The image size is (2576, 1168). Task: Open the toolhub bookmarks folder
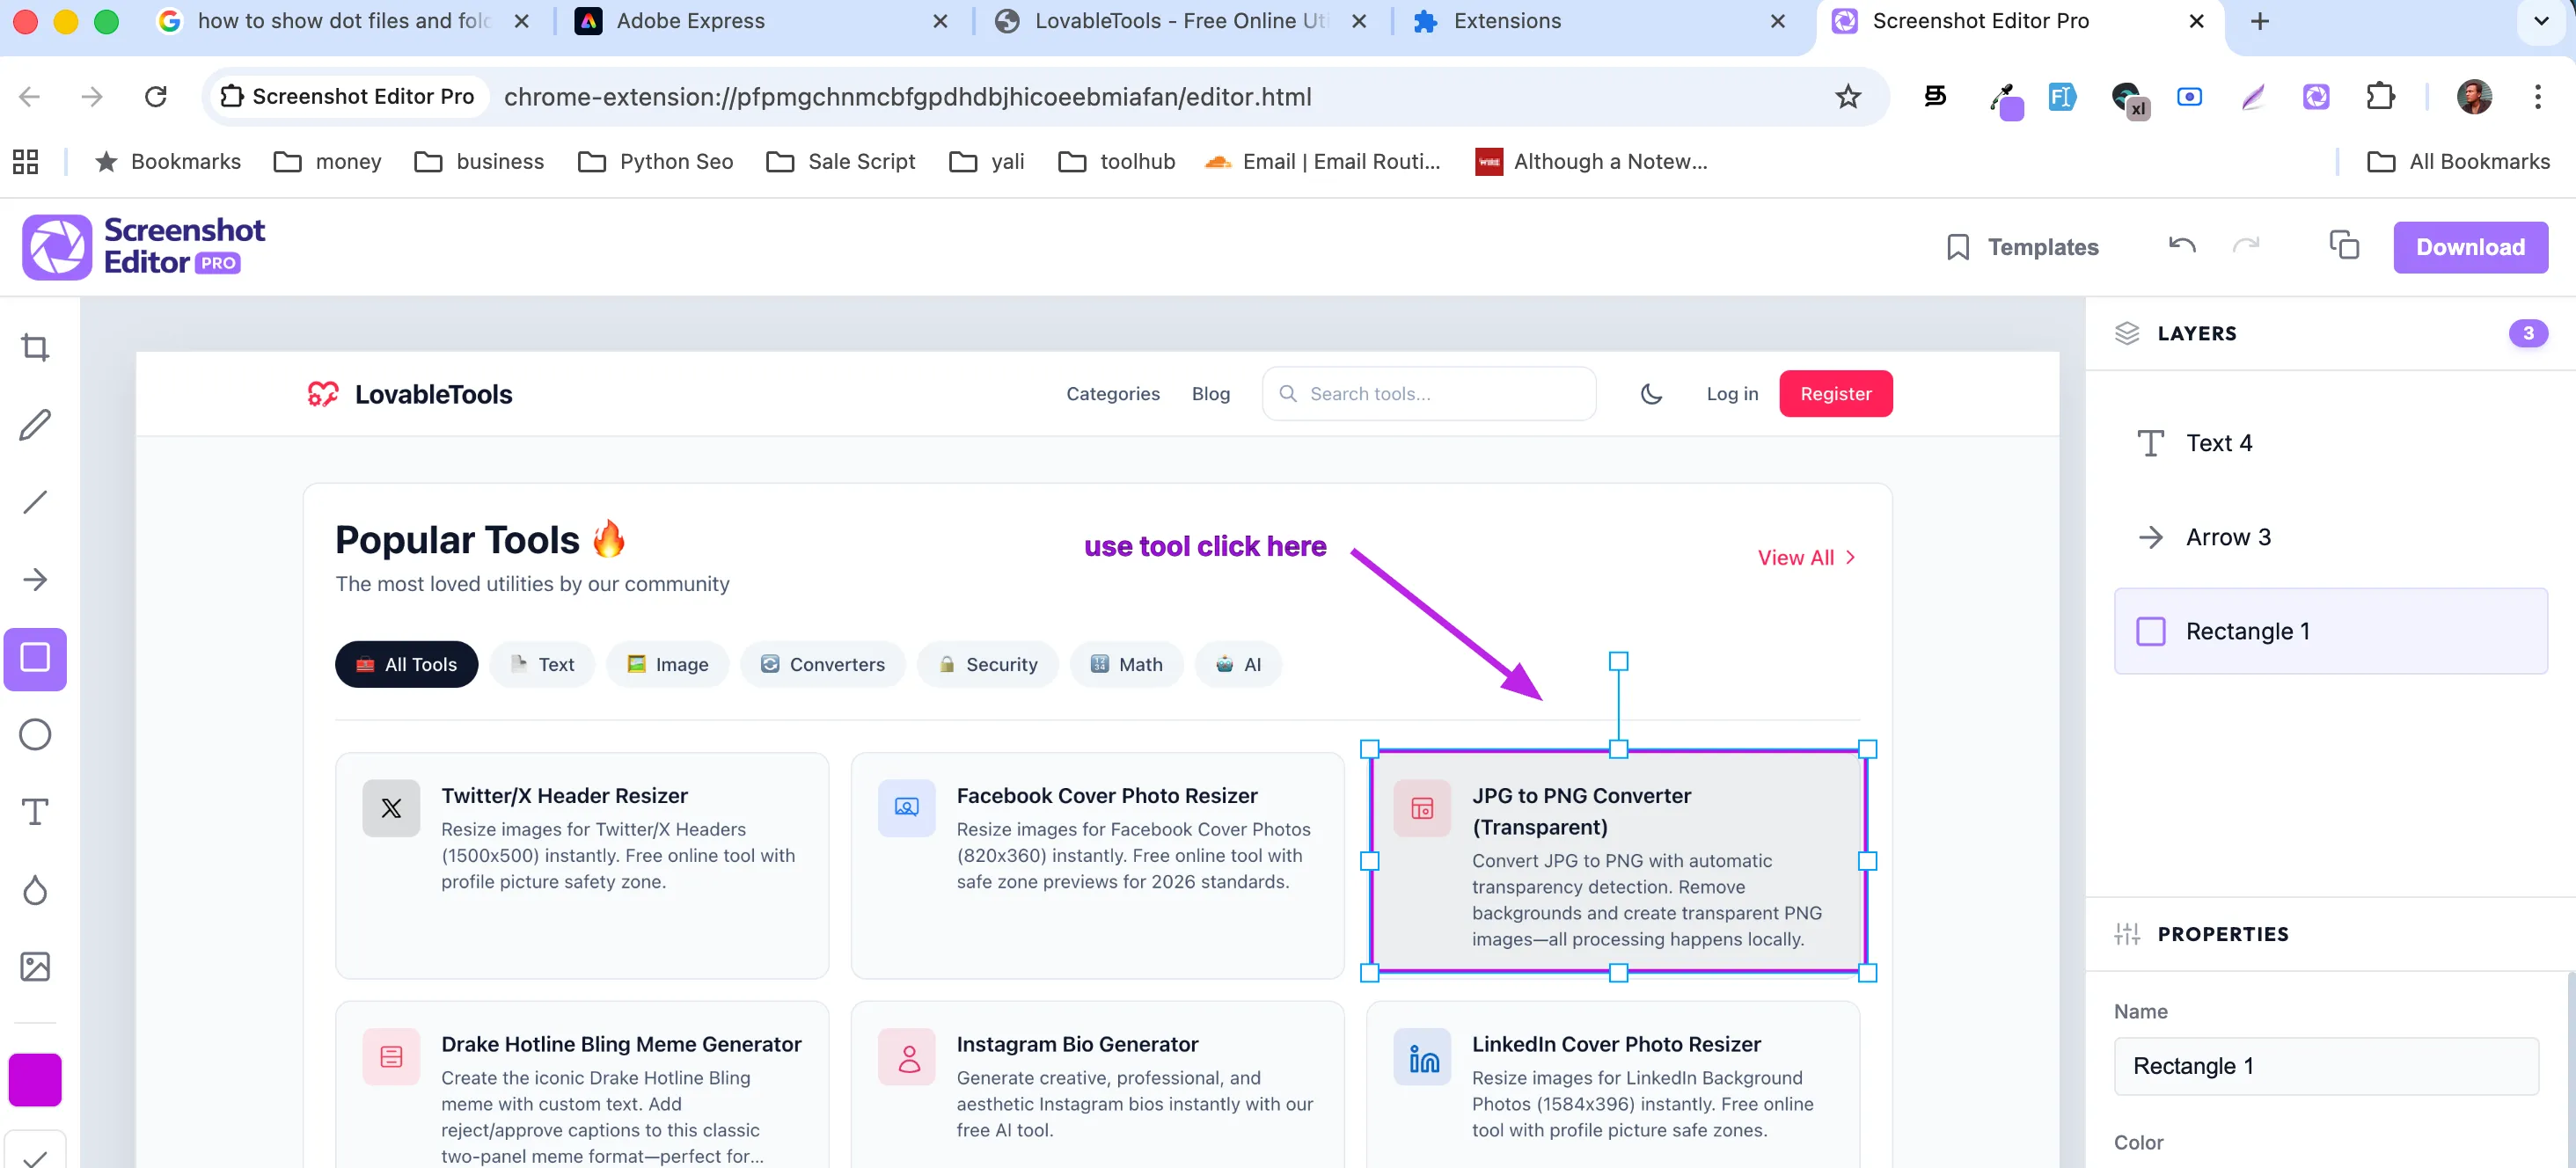tap(1117, 161)
